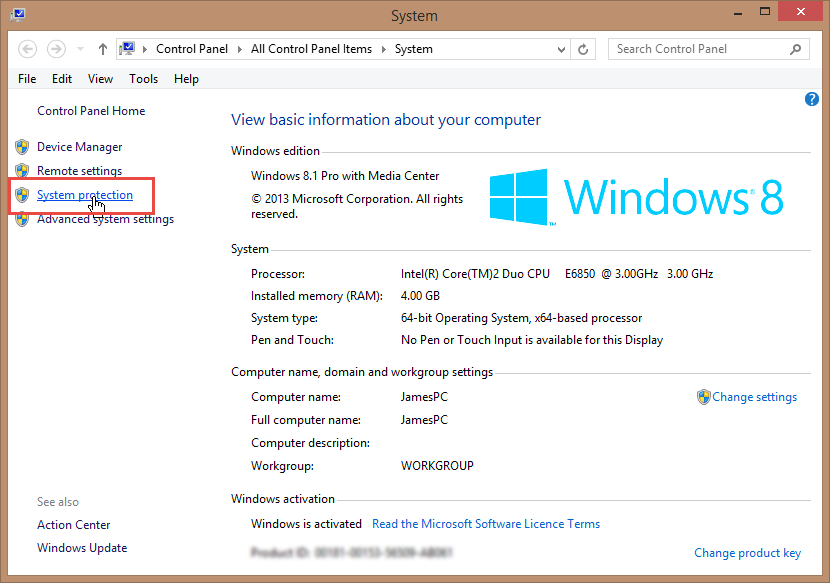Go to Control Panel Home
Screen dimensions: 830x583
[x=91, y=111]
